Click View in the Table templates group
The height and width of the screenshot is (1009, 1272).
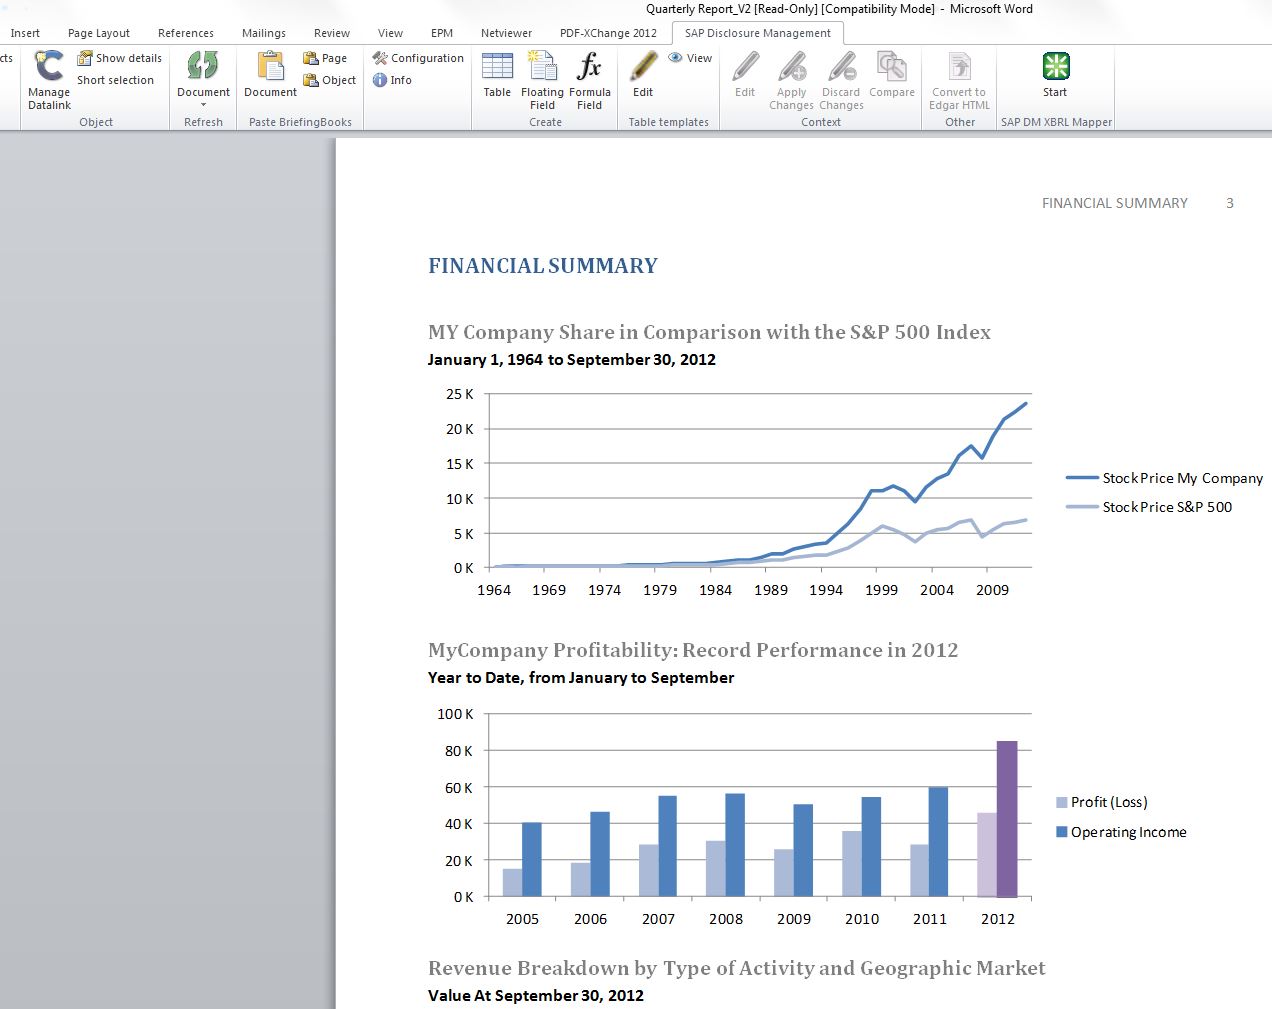coord(690,58)
